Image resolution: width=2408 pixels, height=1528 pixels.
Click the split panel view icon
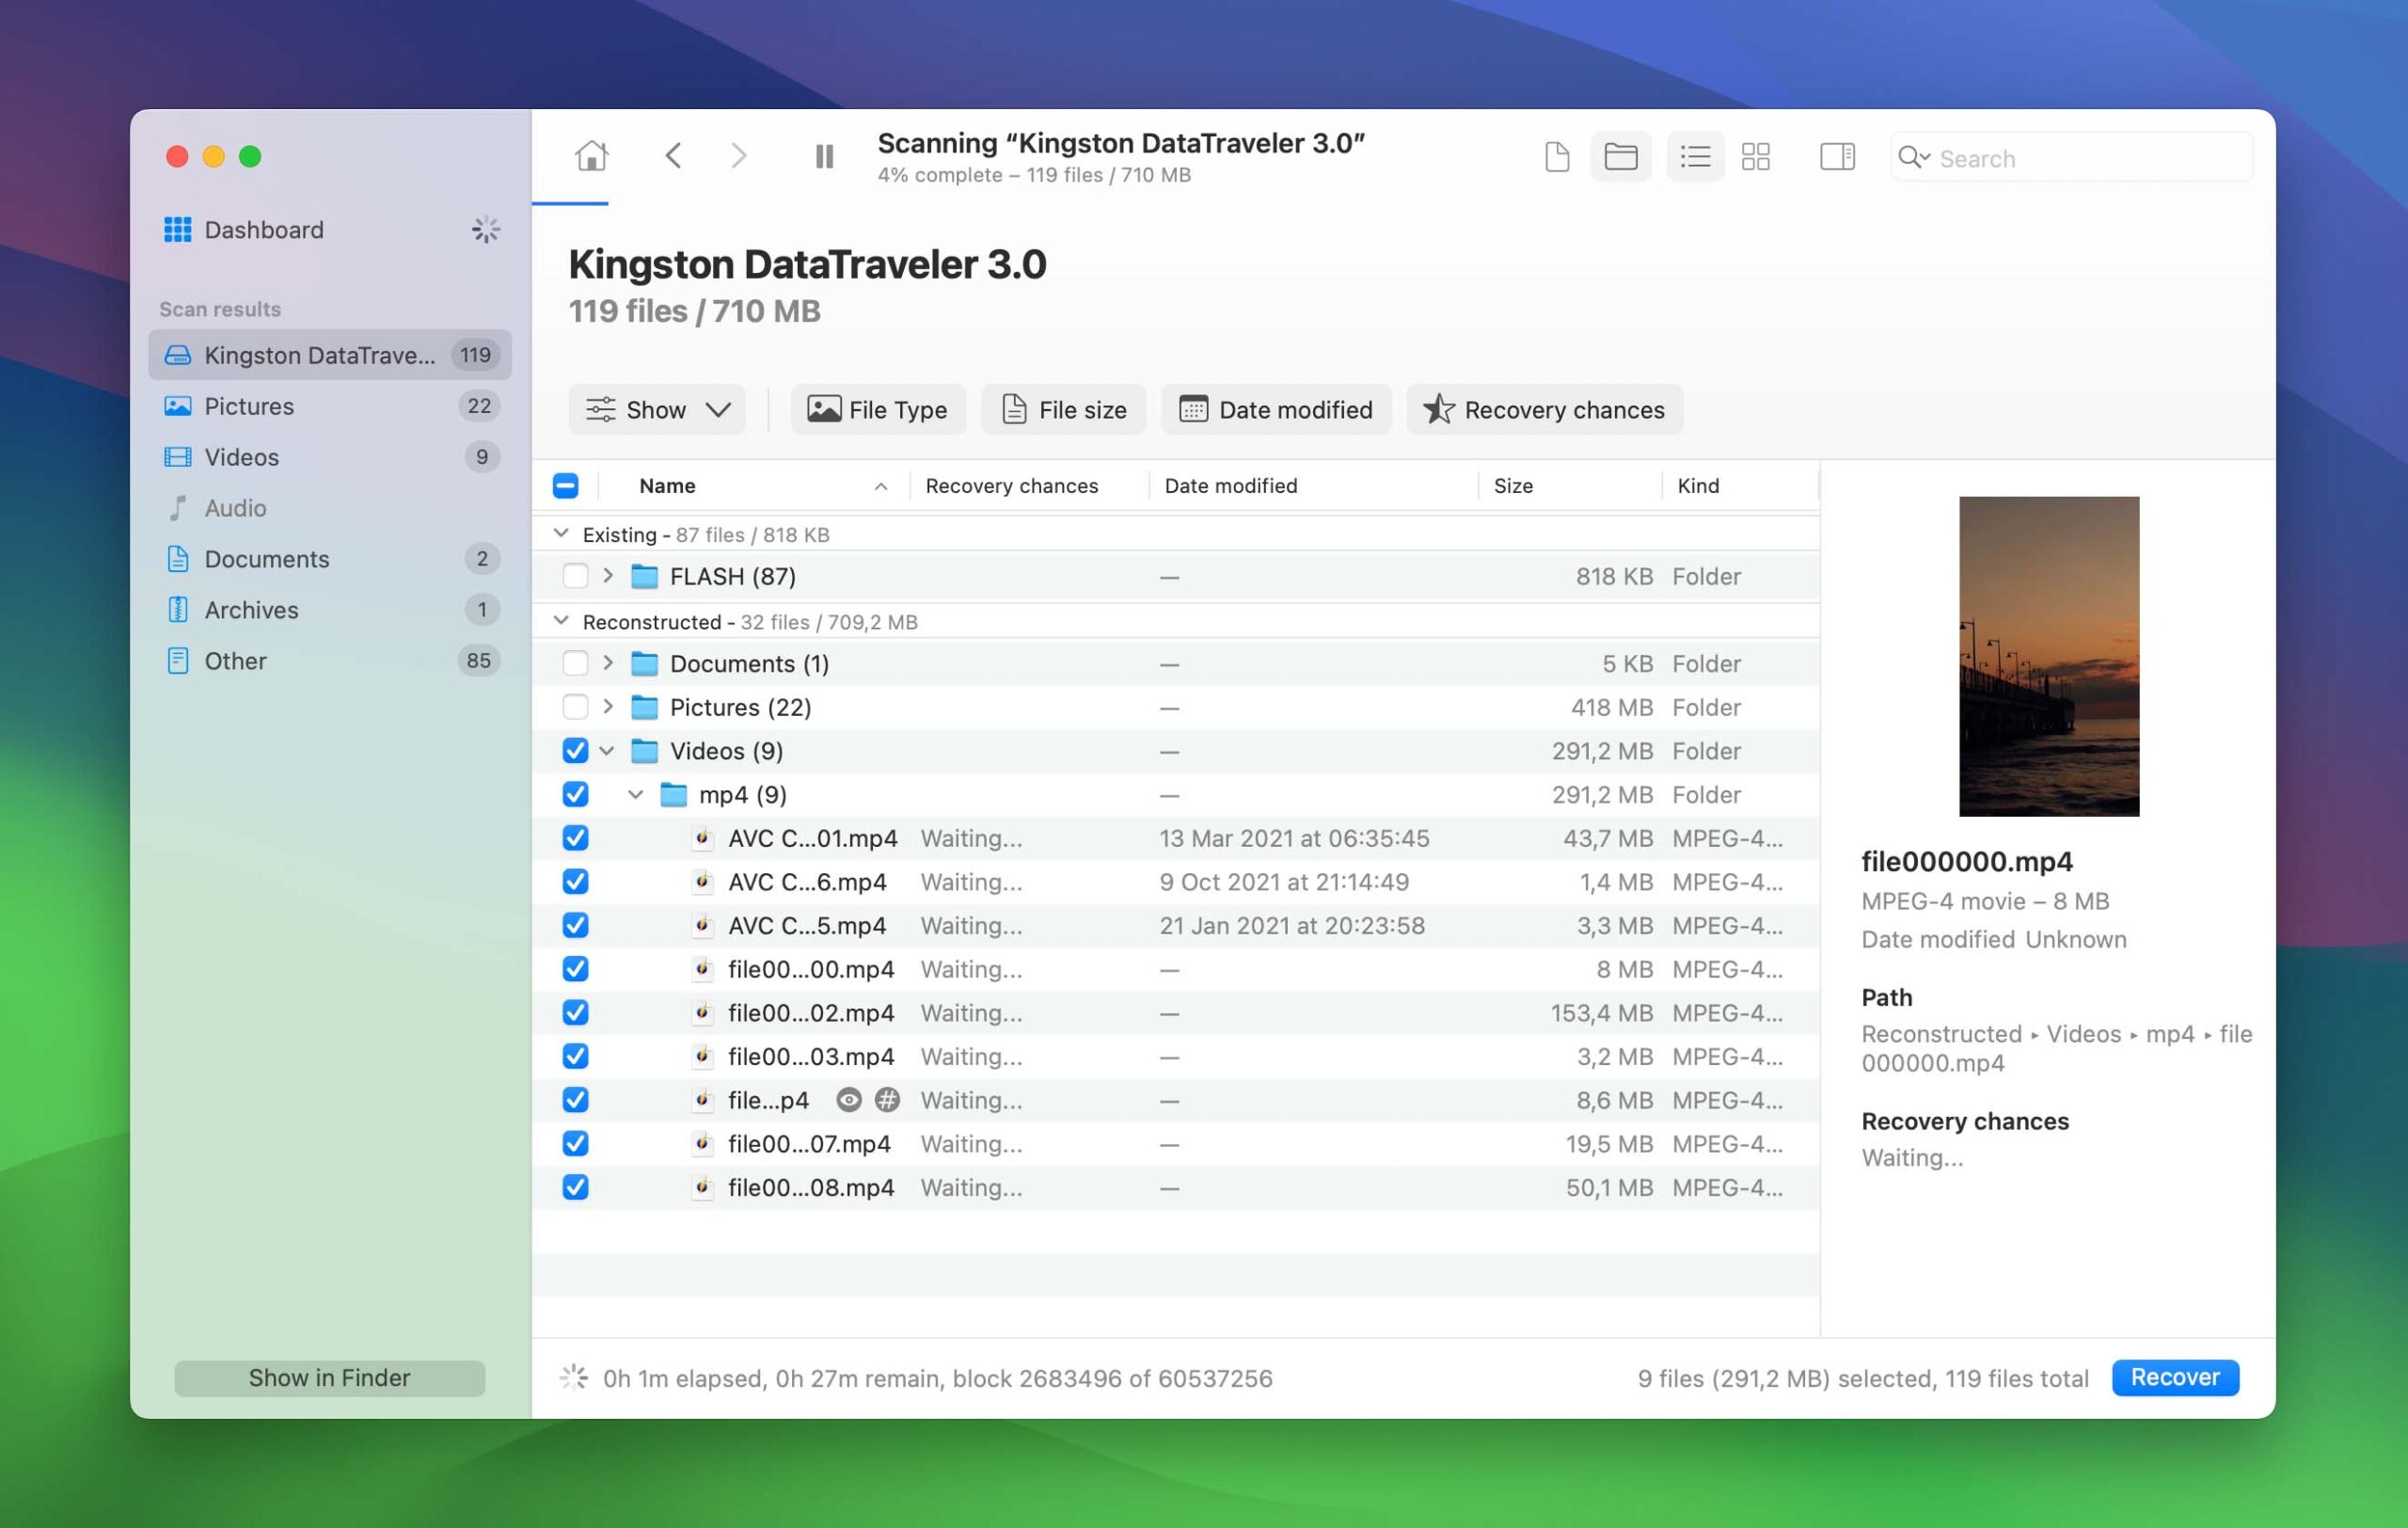click(1836, 158)
